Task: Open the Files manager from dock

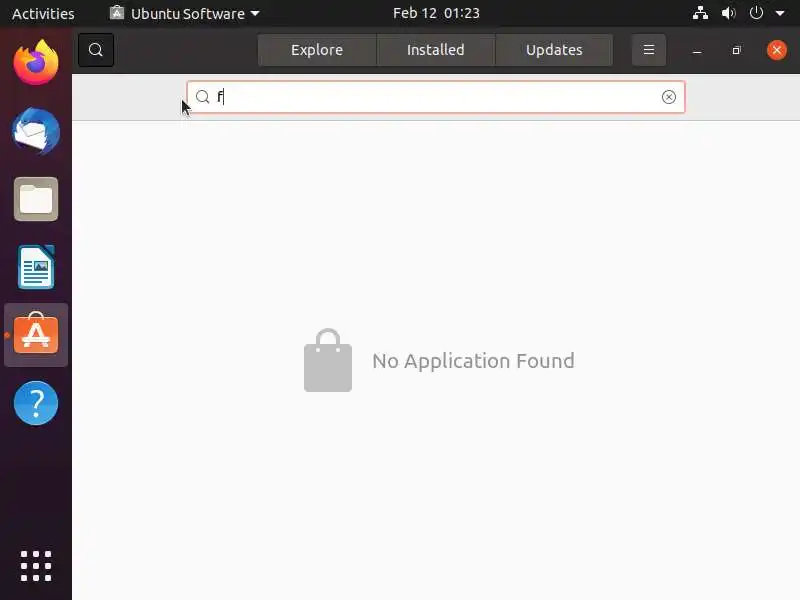Action: pyautogui.click(x=36, y=199)
